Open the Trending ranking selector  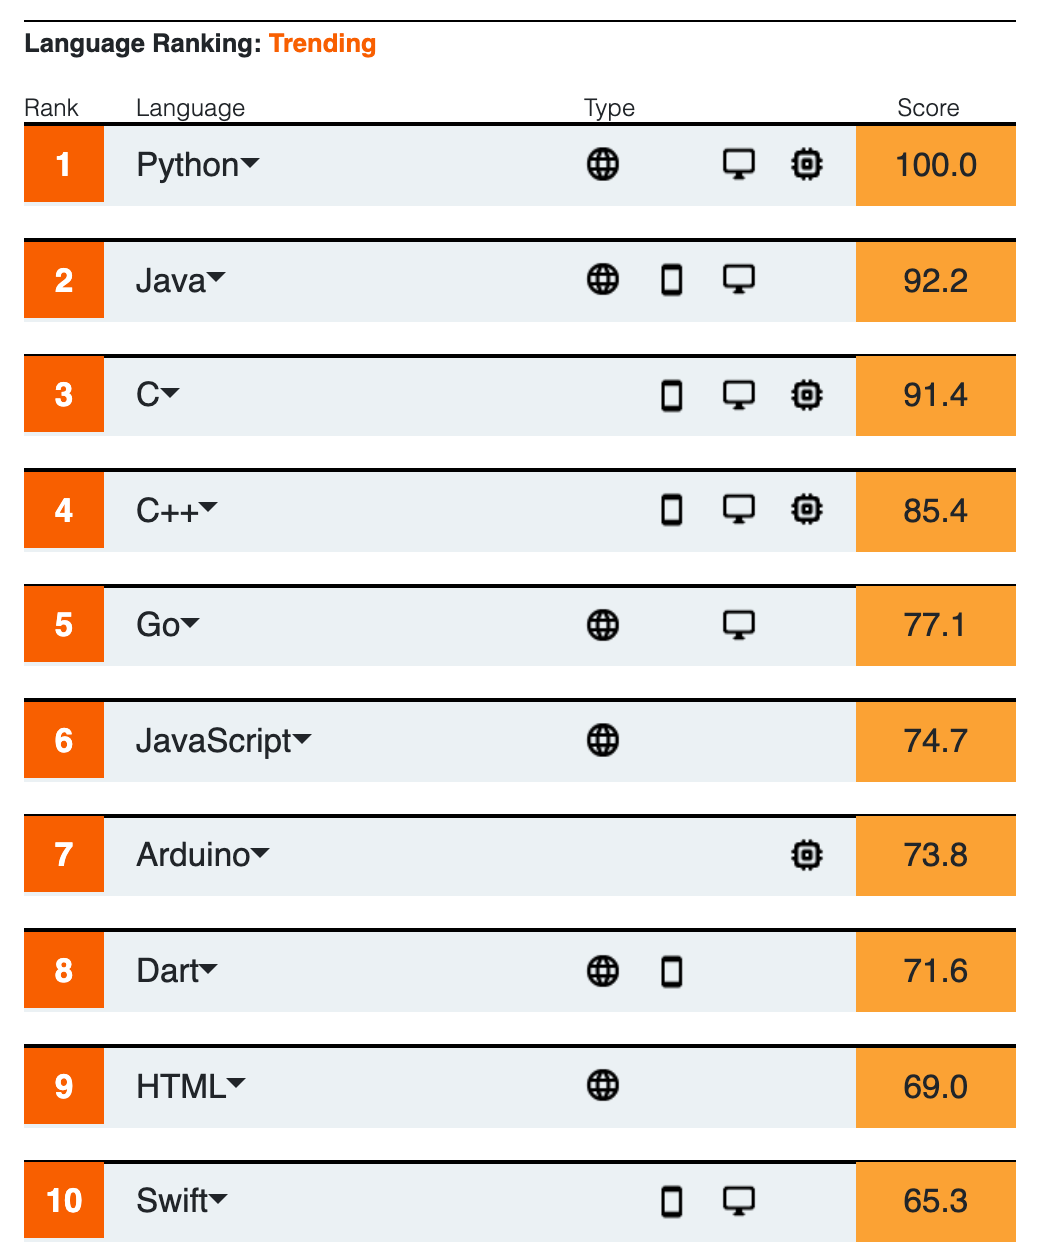click(x=322, y=44)
